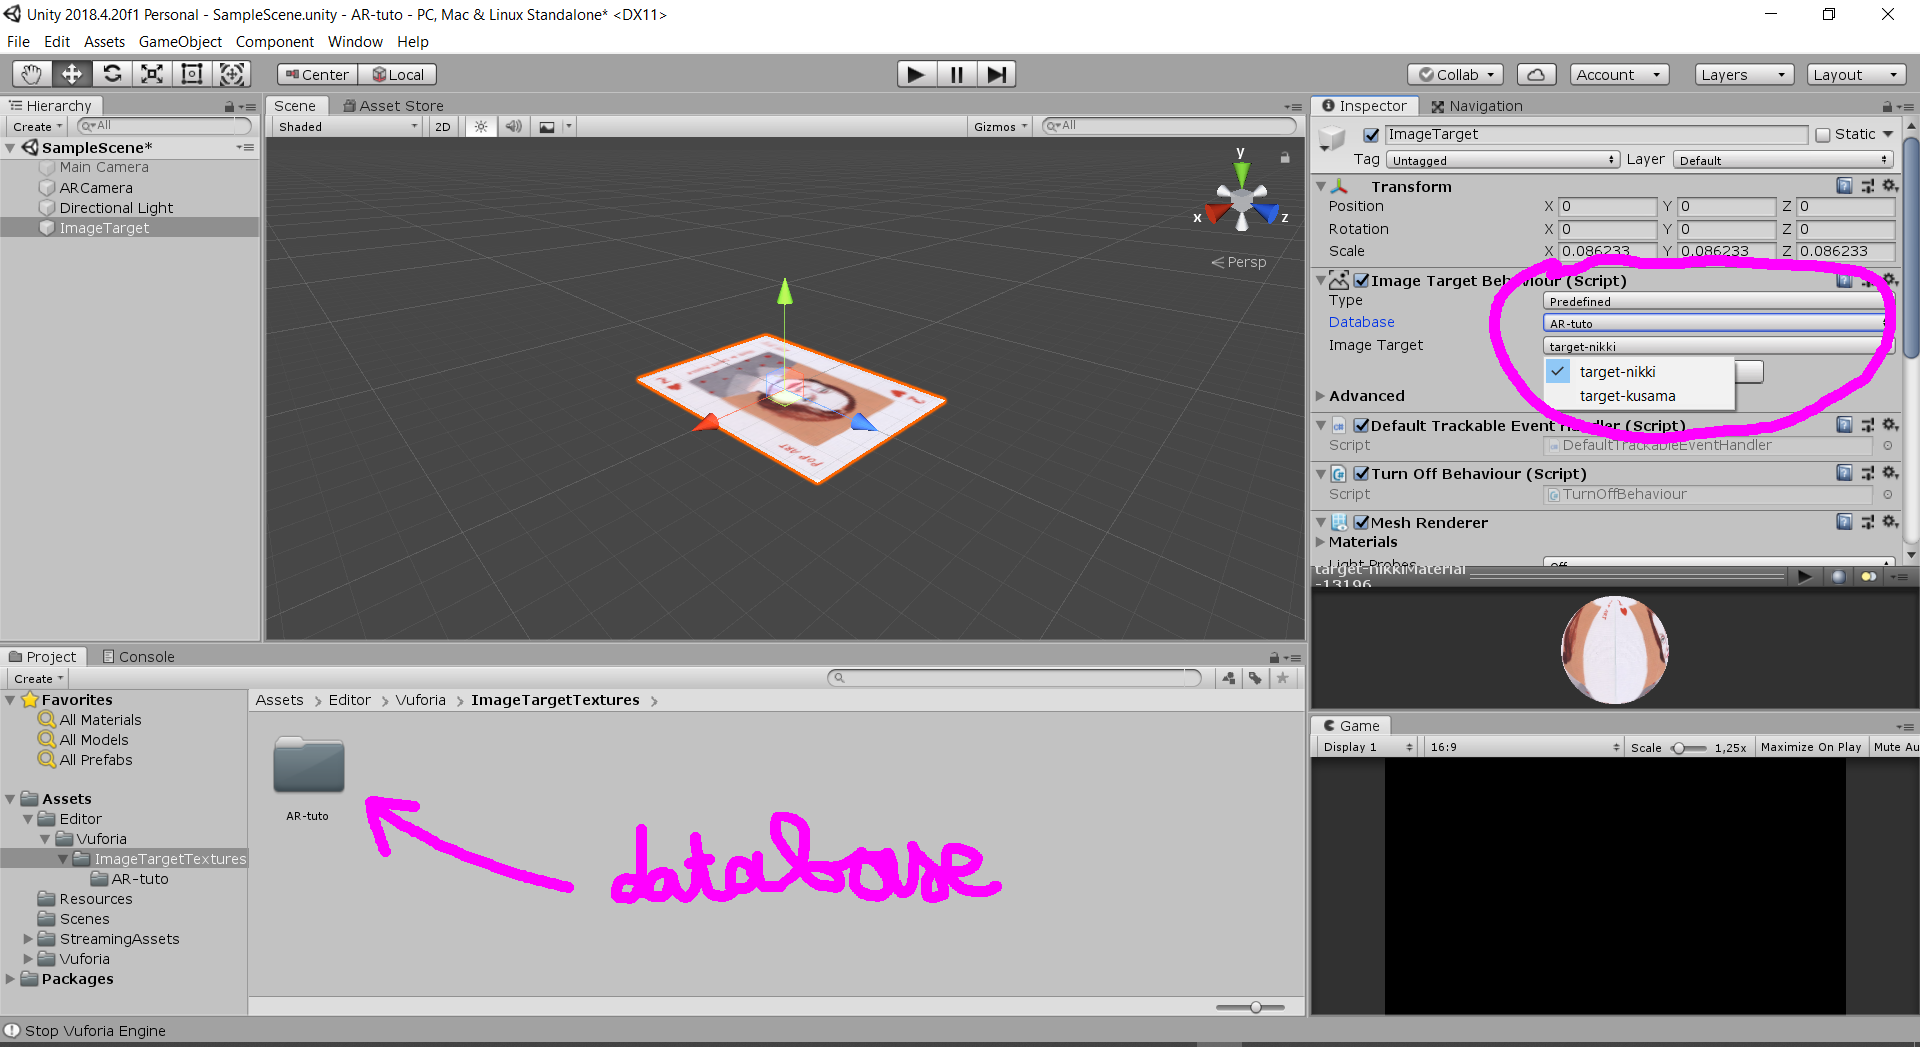Toggle the ImageTarget active checkbox

[1372, 135]
